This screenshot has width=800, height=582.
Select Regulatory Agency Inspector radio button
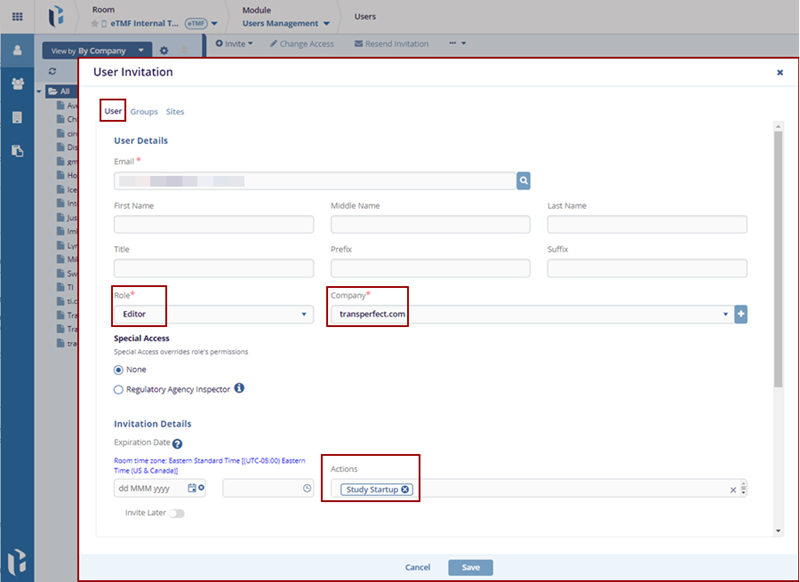click(119, 390)
